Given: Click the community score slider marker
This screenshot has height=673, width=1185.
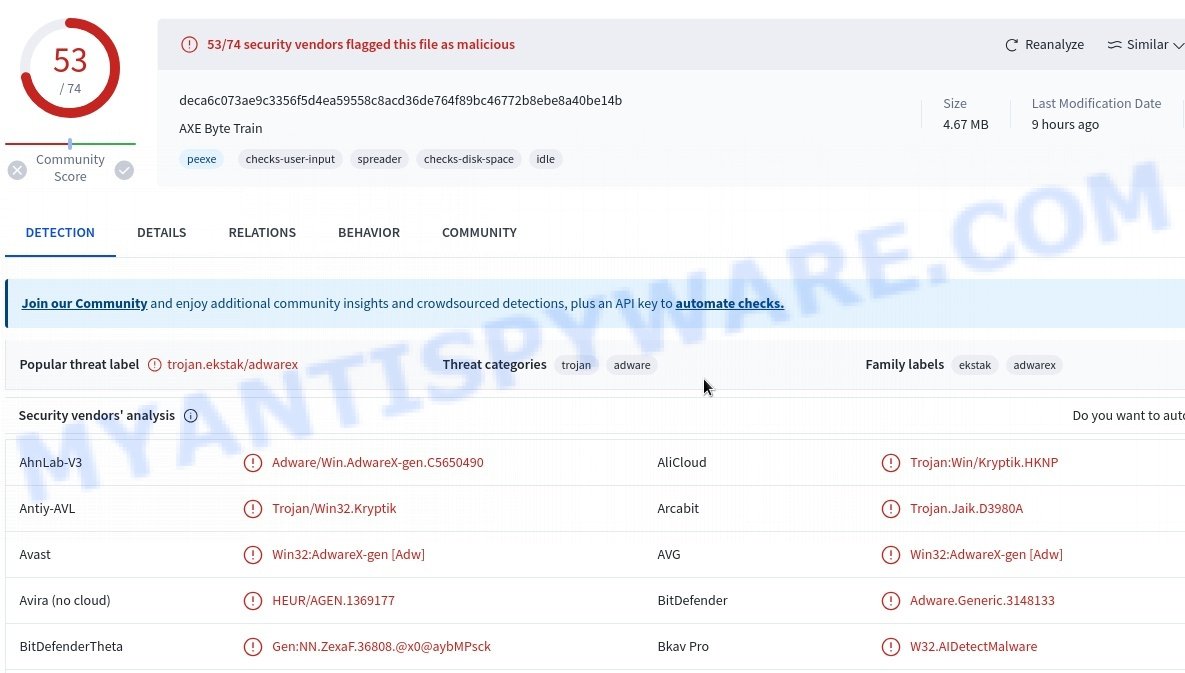Looking at the screenshot, I should click(70, 144).
